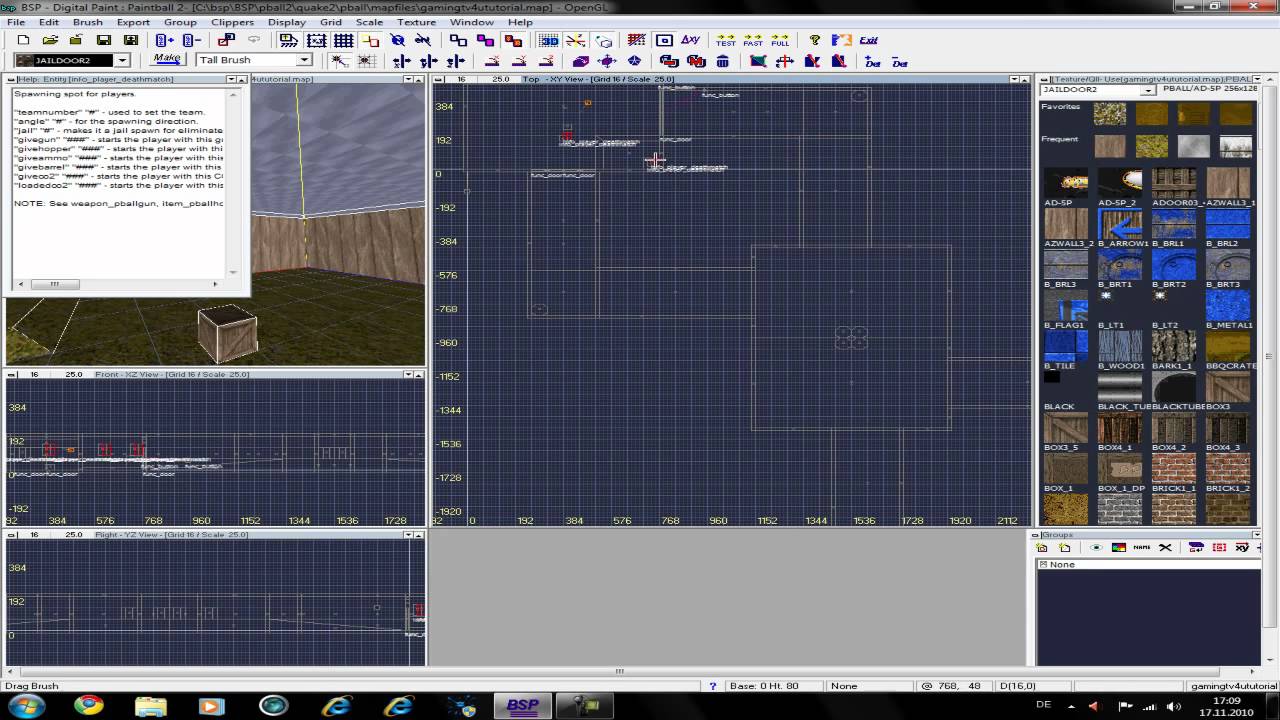Viewport: 1280px width, 720px height.
Task: Open Chrome from the Windows taskbar
Action: [x=87, y=706]
